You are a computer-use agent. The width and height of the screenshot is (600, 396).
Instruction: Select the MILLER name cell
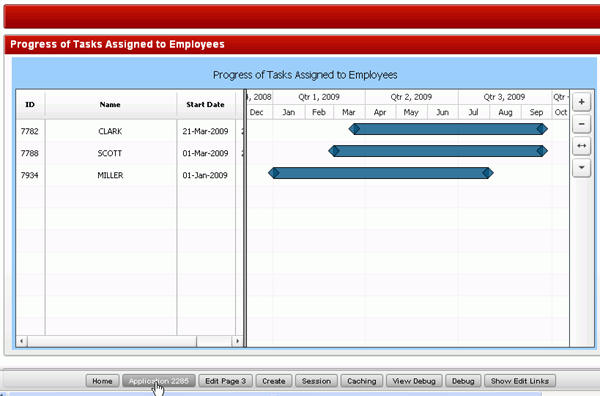tap(110, 175)
